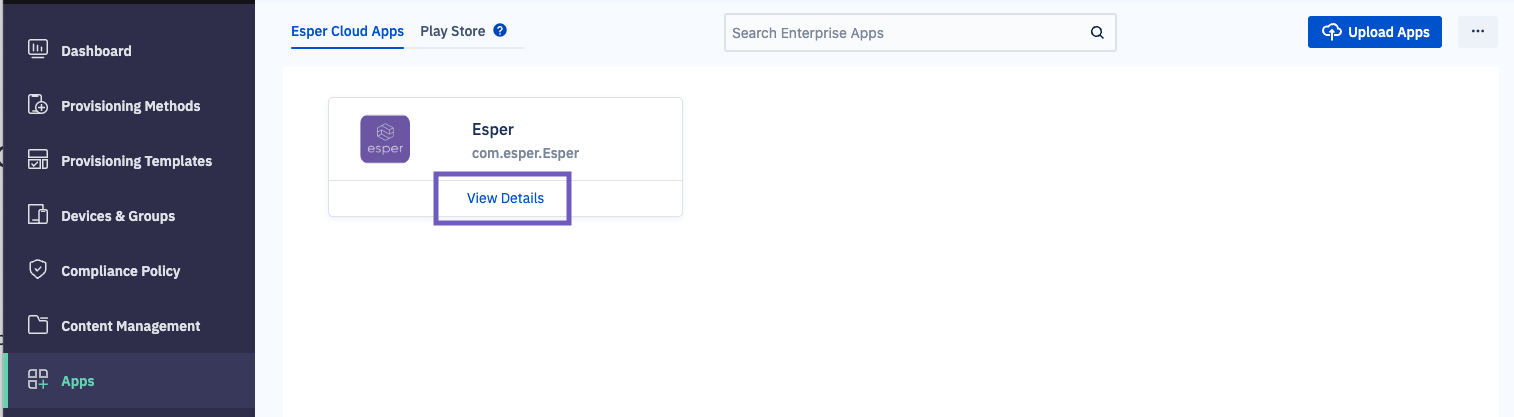Click the Provisioning Templates icon
Image resolution: width=1514 pixels, height=417 pixels.
click(38, 160)
